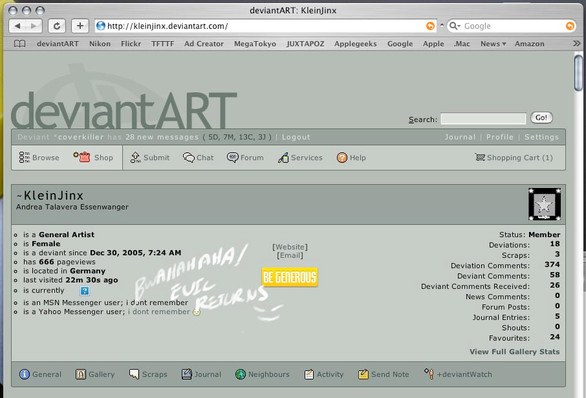Focus the deviantART Search input field
The height and width of the screenshot is (398, 586).
[483, 118]
